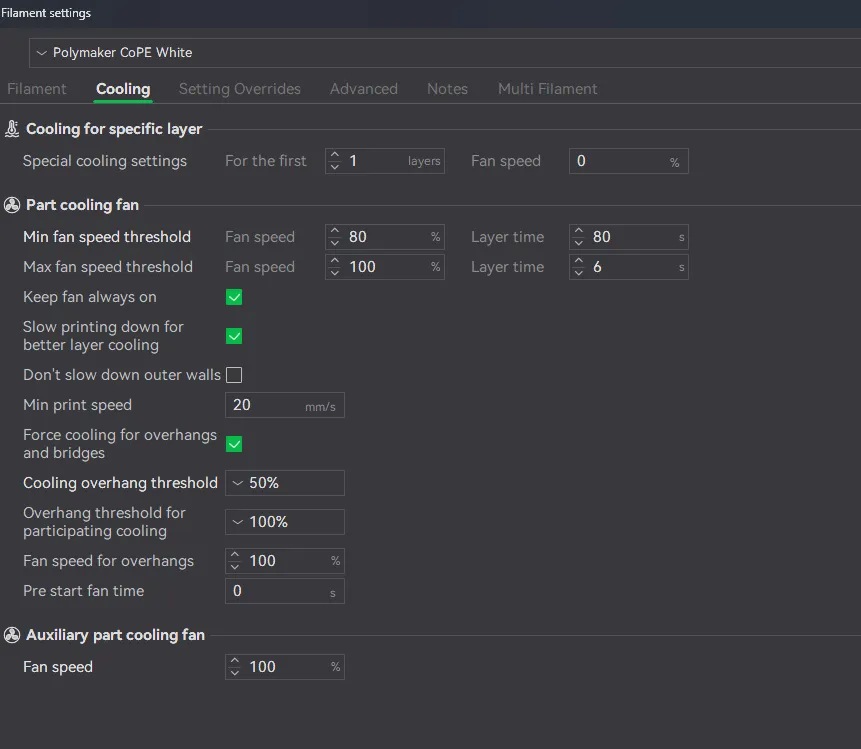
Task: Toggle Slow printing down for better layer cooling
Action: tap(234, 336)
